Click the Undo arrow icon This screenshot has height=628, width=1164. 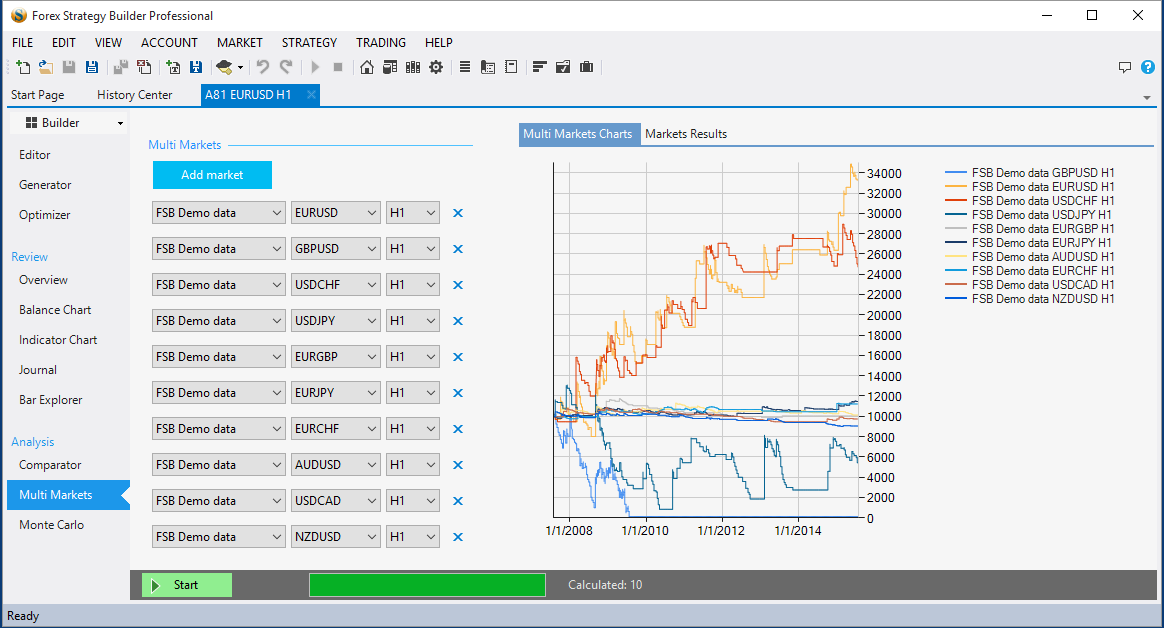click(x=263, y=67)
